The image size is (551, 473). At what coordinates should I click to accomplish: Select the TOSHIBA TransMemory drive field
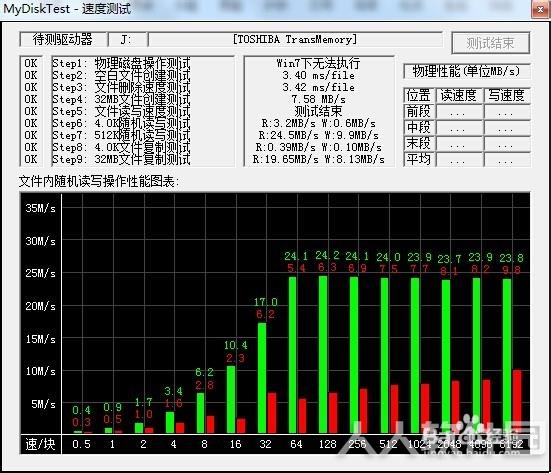point(295,39)
